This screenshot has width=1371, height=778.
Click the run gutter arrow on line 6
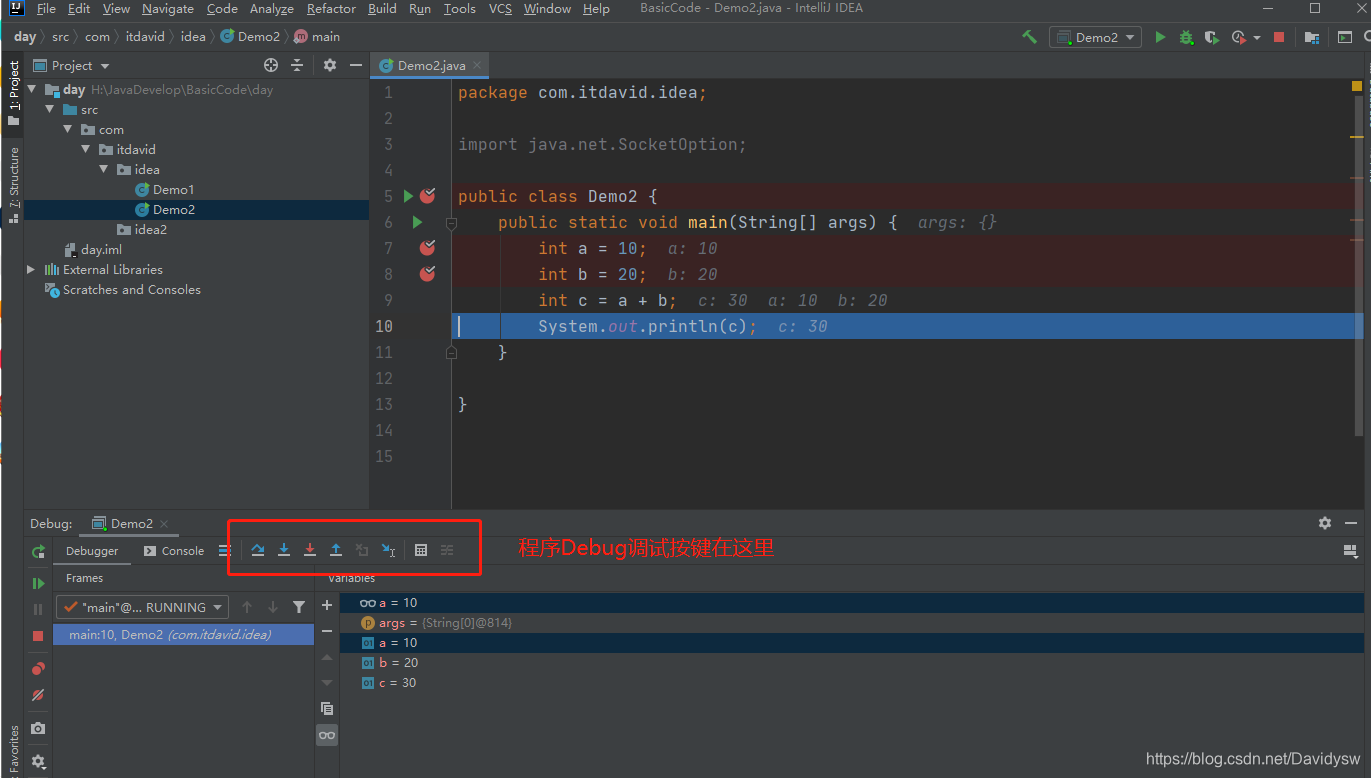417,222
